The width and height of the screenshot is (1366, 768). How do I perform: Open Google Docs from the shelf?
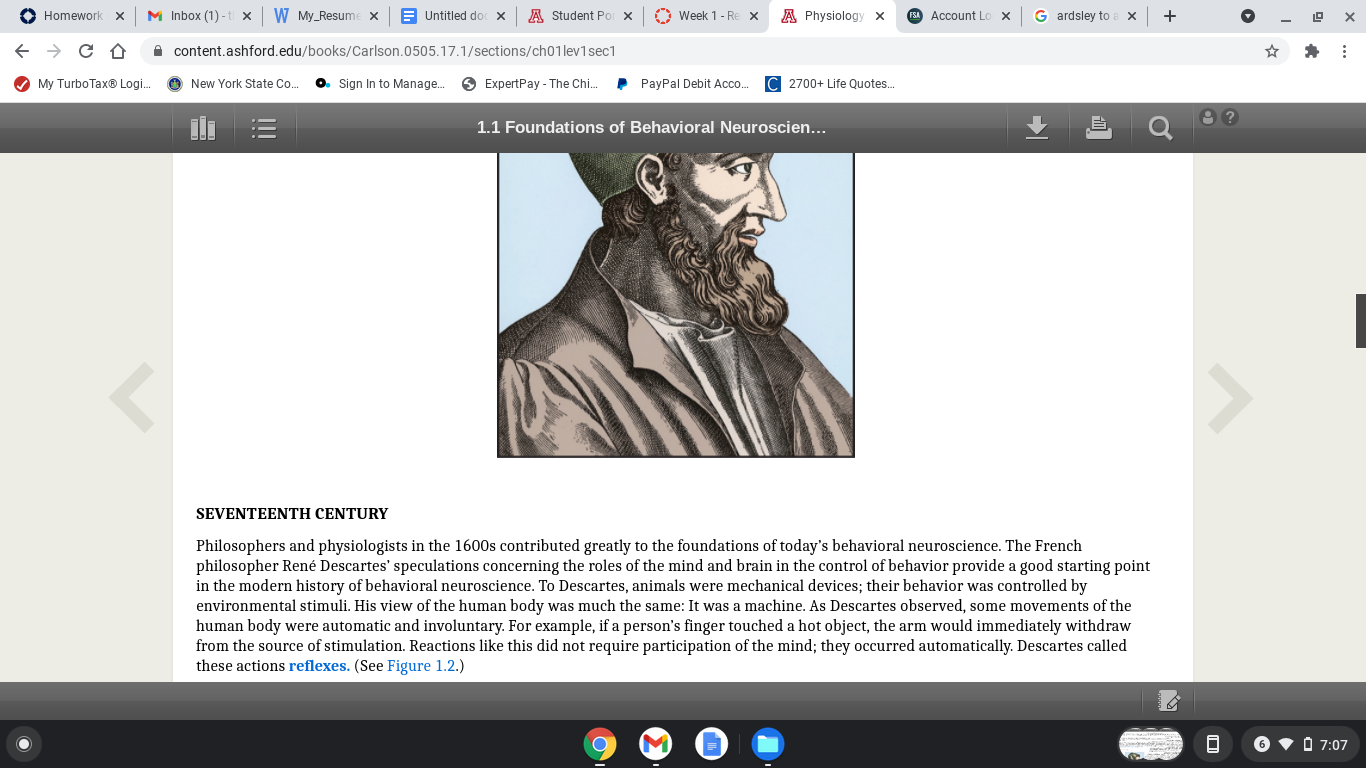point(712,744)
